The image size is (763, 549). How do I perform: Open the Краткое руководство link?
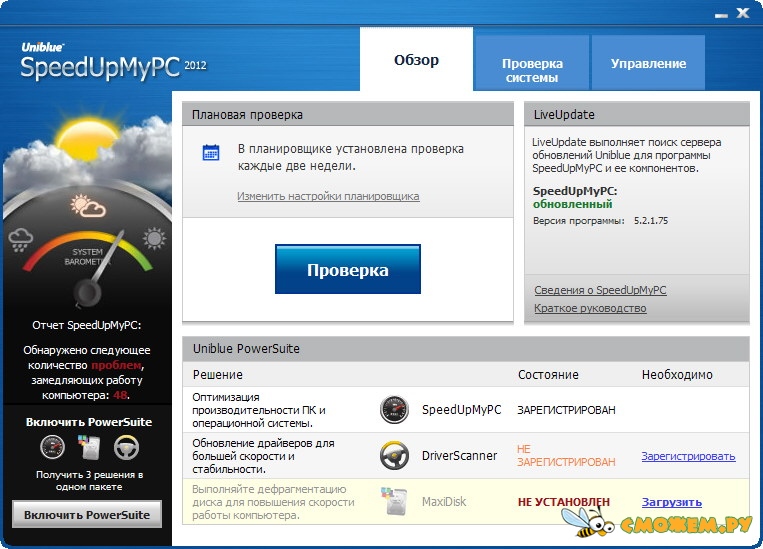pyautogui.click(x=590, y=308)
